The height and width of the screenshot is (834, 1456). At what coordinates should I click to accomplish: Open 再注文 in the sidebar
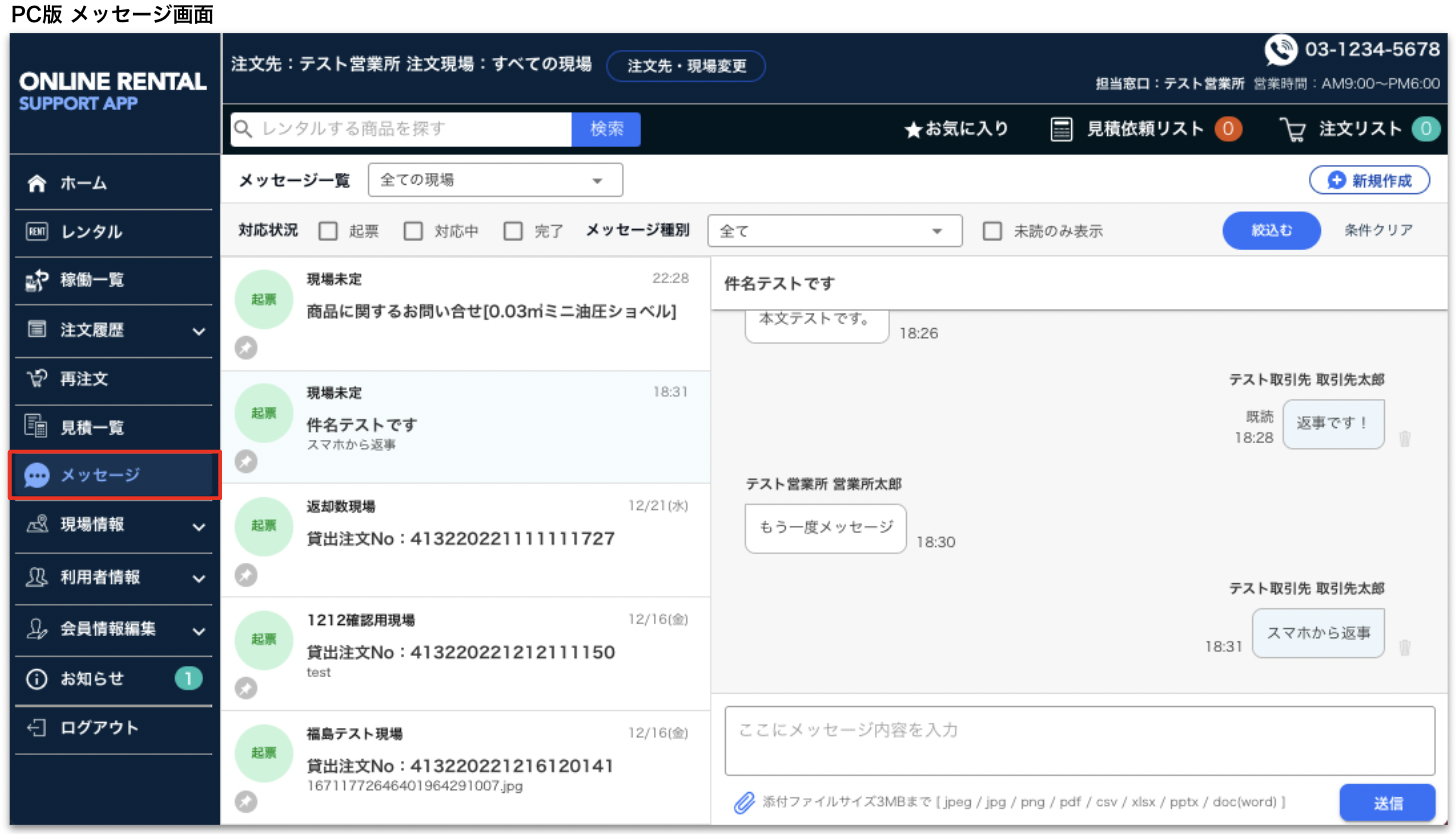tap(116, 379)
